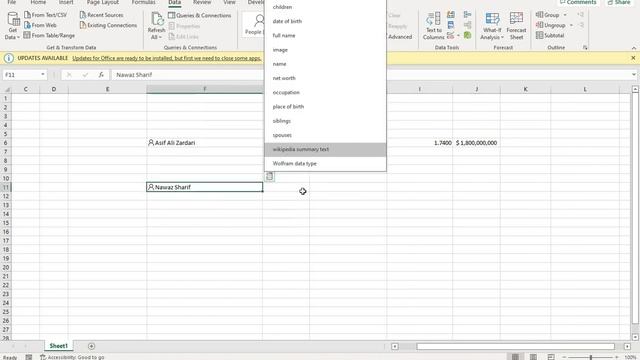The image size is (640, 360).
Task: Adjust the zoom slider handle
Action: 590,357
